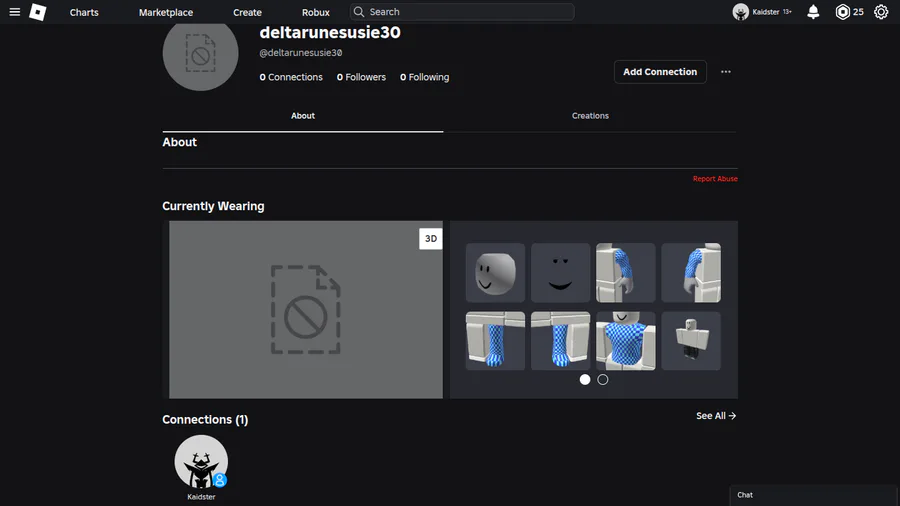Click the Add Connection button

point(660,72)
